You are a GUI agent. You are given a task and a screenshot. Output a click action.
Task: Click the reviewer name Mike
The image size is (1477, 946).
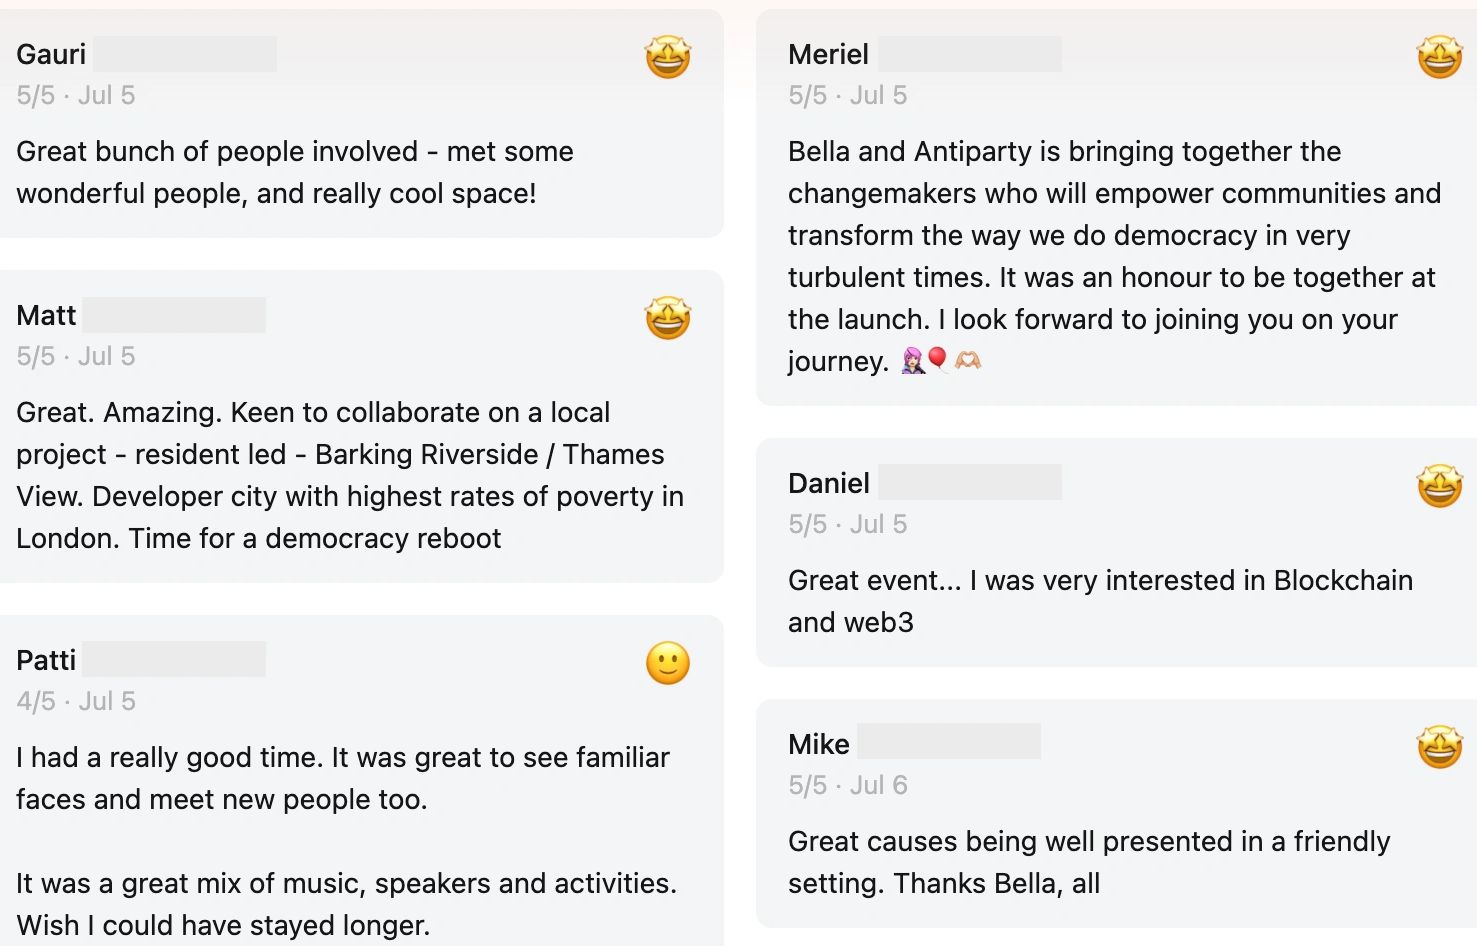(x=819, y=744)
